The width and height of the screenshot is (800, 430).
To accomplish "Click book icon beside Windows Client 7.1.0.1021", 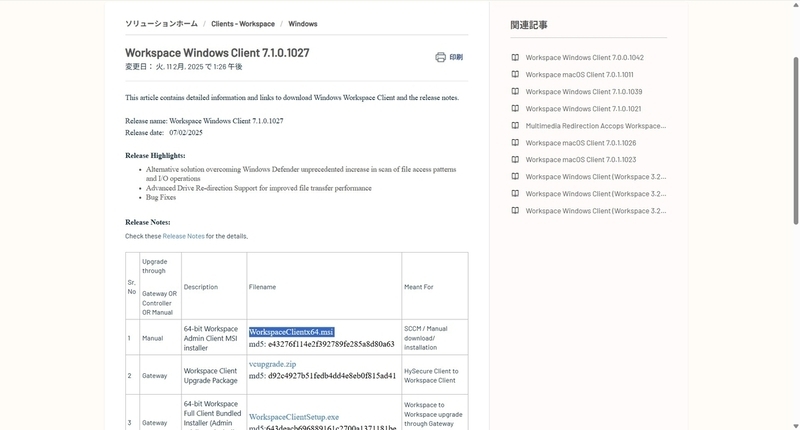I will (x=515, y=109).
